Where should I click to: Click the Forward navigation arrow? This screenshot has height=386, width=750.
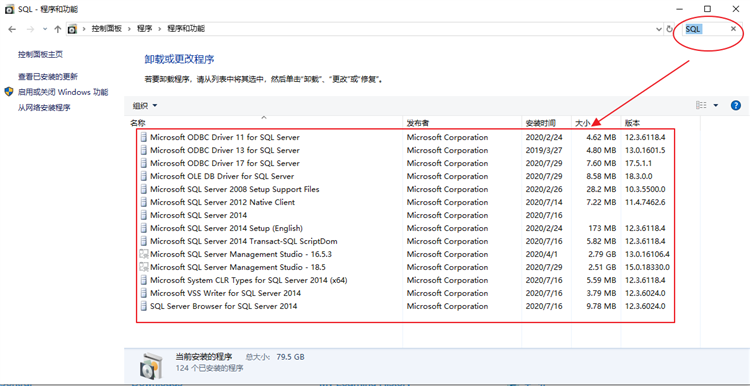(30, 29)
